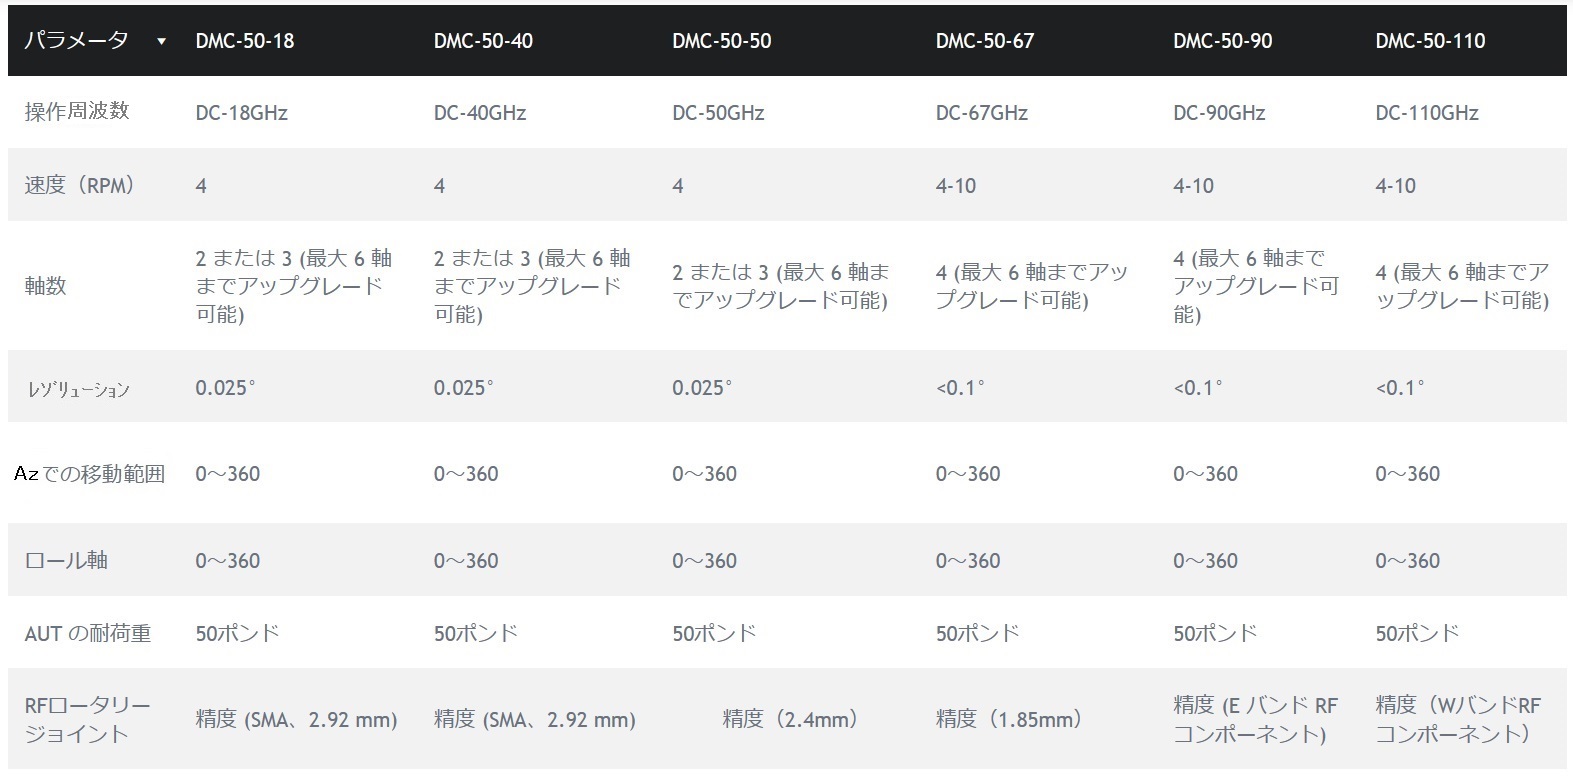The width and height of the screenshot is (1573, 777).
Task: Click the 速度（RPM）row label
Action: point(79,185)
